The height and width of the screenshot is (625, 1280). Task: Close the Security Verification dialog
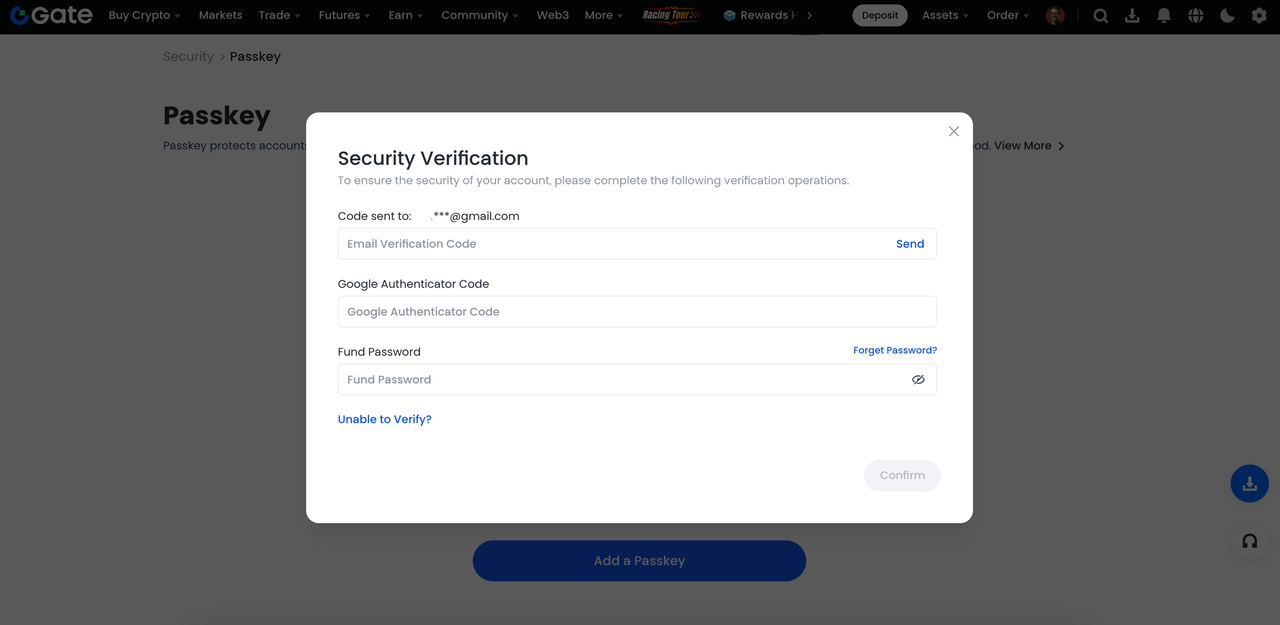click(x=953, y=131)
